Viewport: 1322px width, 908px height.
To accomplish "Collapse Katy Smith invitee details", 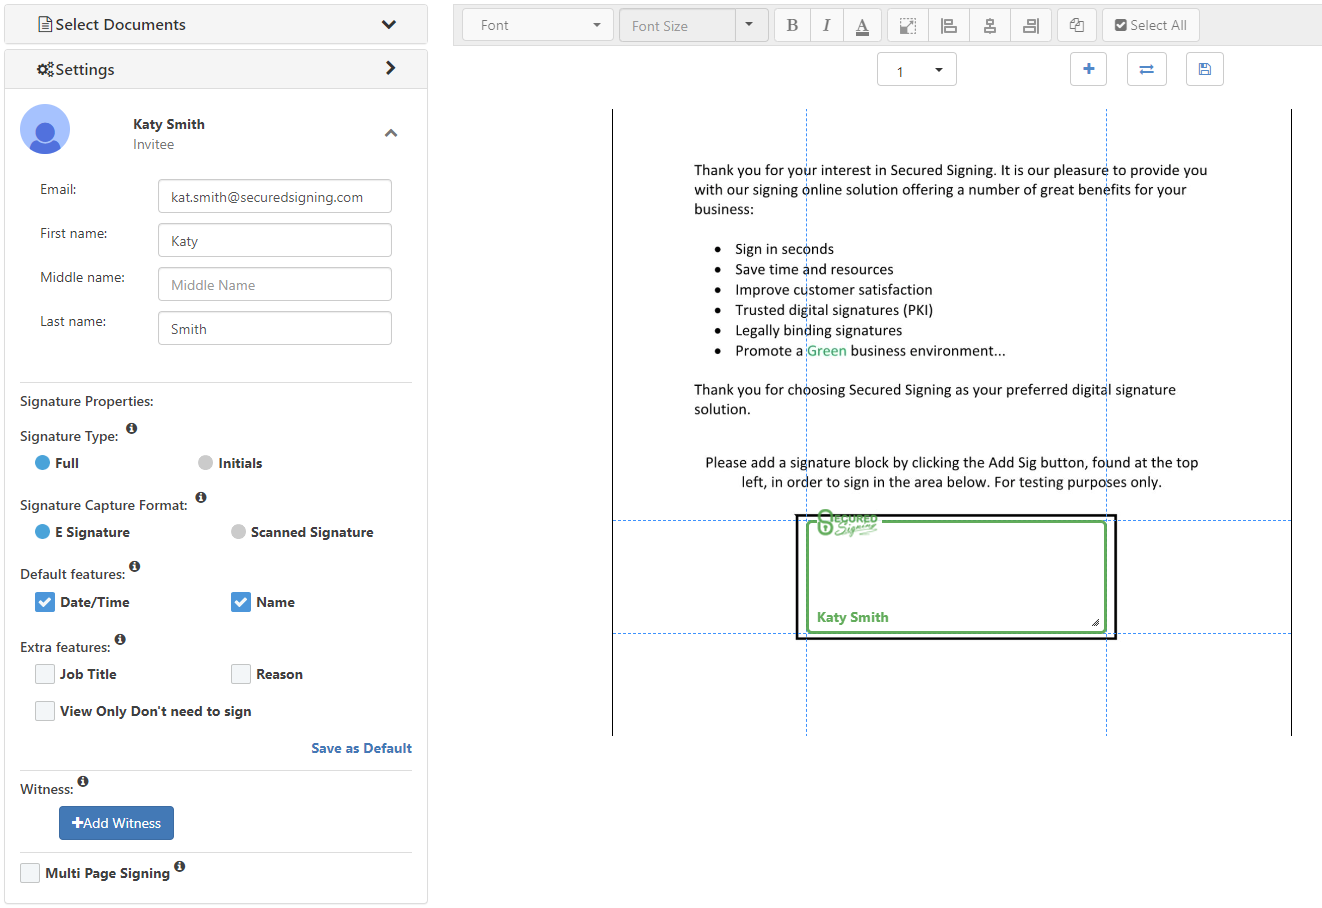I will click(x=391, y=133).
